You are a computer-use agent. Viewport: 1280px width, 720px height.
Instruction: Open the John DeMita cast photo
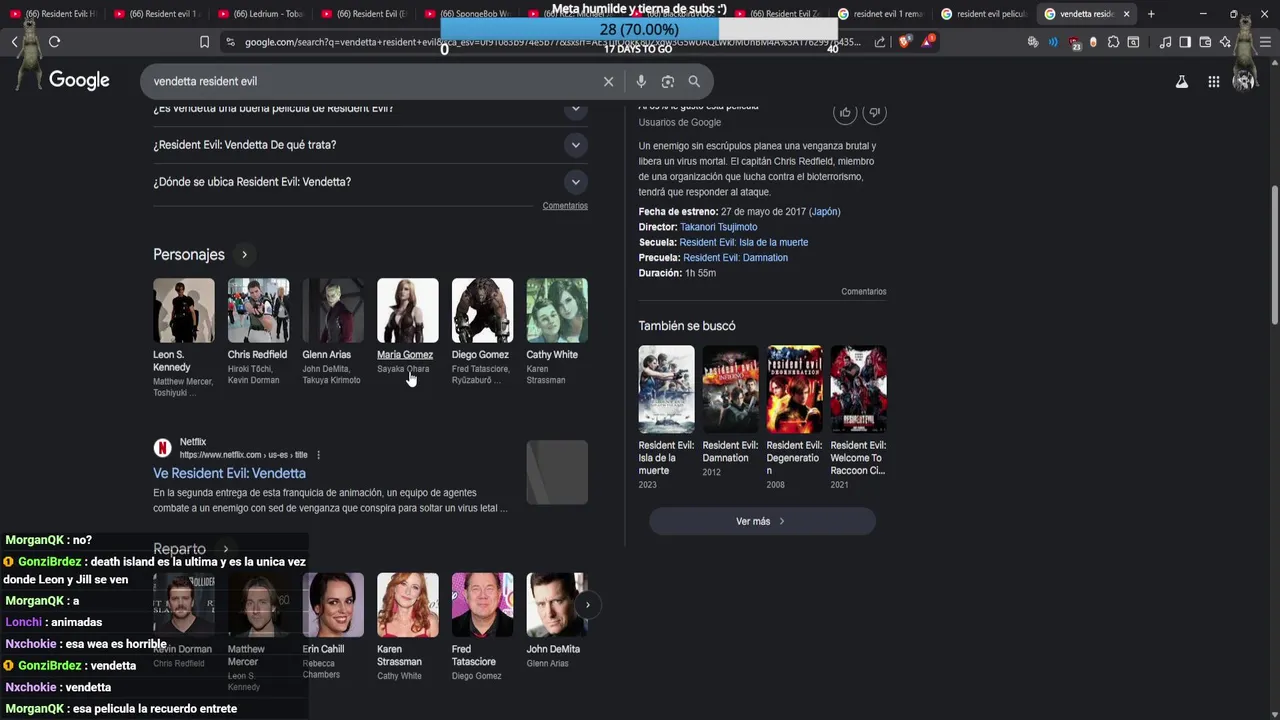(x=557, y=605)
